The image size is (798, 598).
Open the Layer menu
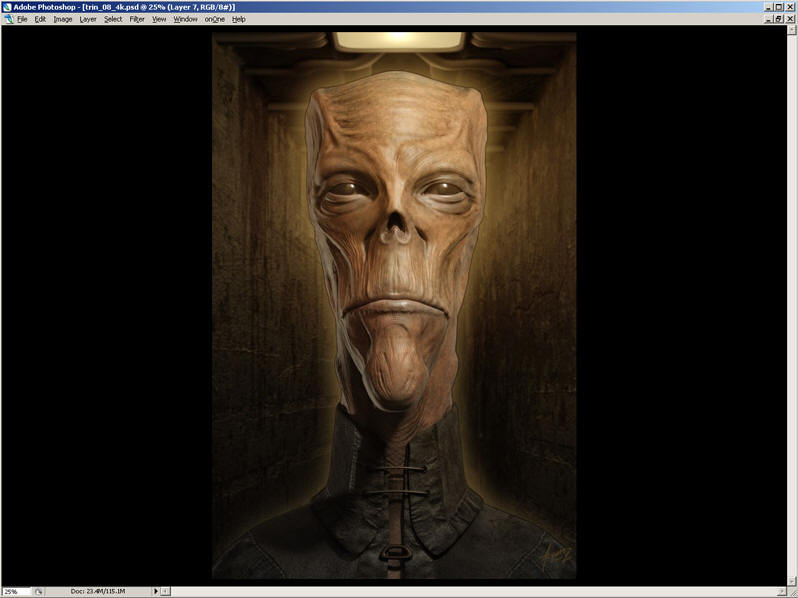[88, 19]
